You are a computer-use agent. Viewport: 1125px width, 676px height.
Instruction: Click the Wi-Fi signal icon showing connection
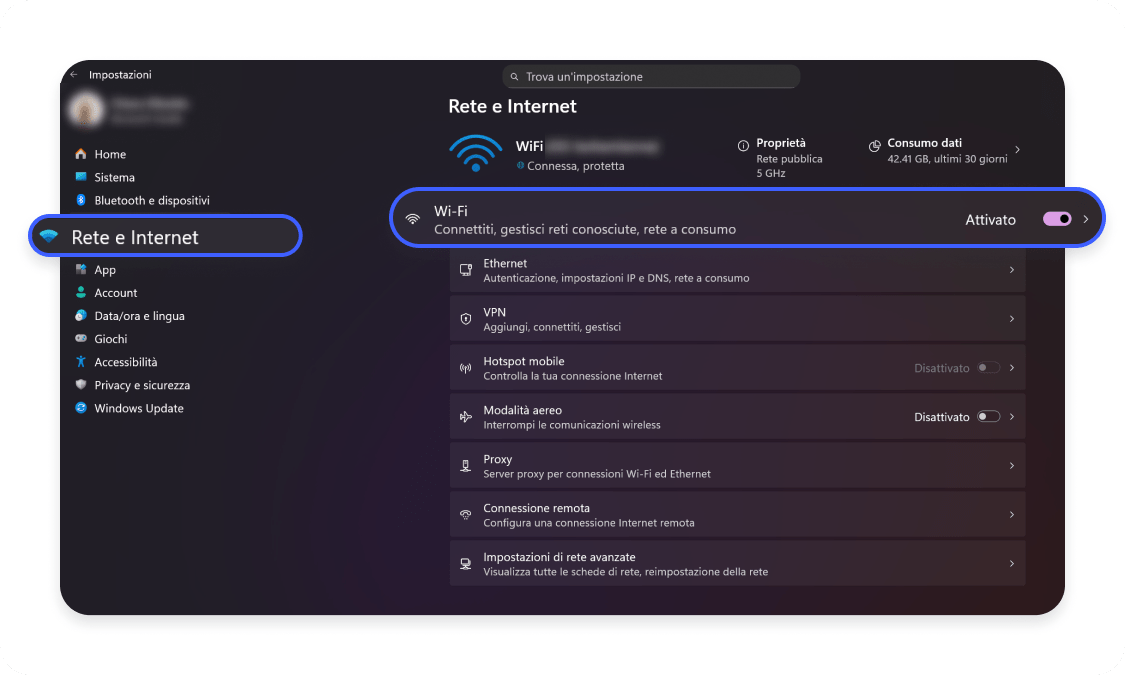point(475,151)
